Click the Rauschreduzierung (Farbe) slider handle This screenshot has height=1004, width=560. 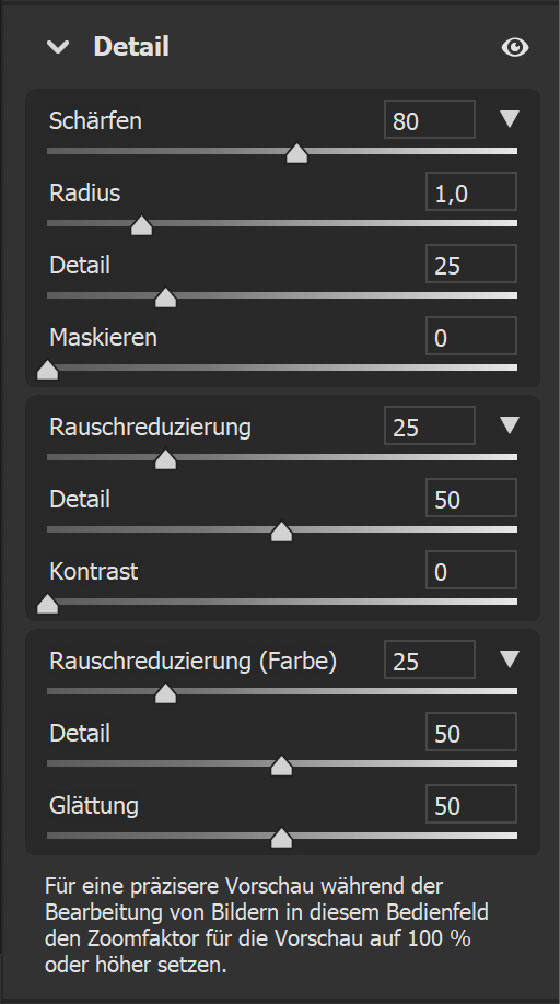(x=165, y=693)
